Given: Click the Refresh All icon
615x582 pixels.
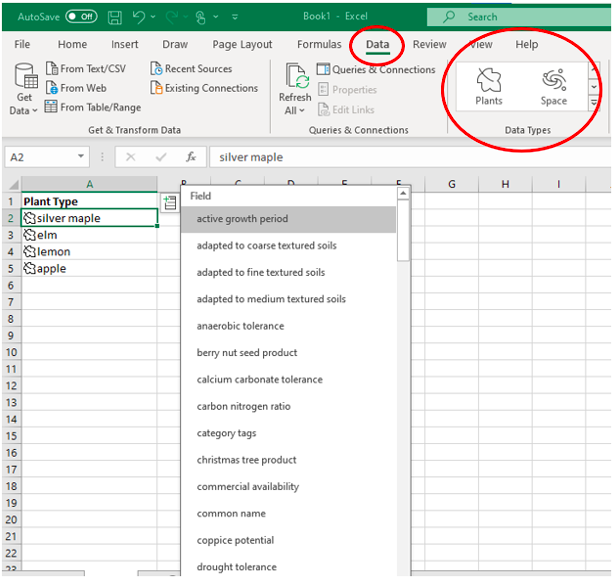Looking at the screenshot, I should [x=297, y=76].
